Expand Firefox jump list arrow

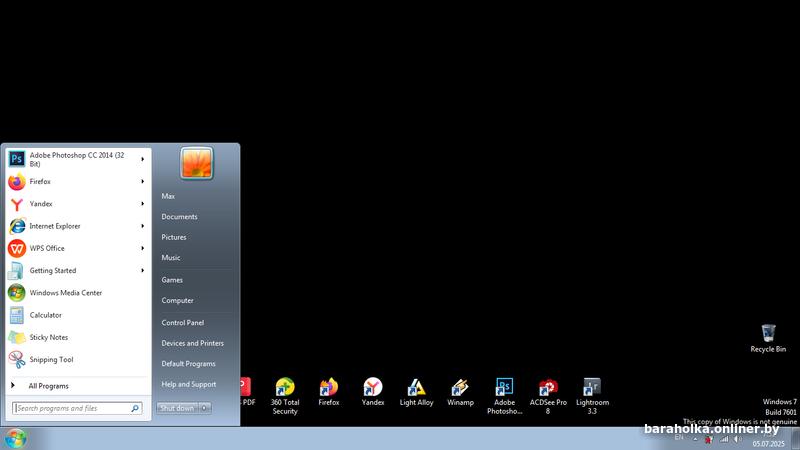142,182
